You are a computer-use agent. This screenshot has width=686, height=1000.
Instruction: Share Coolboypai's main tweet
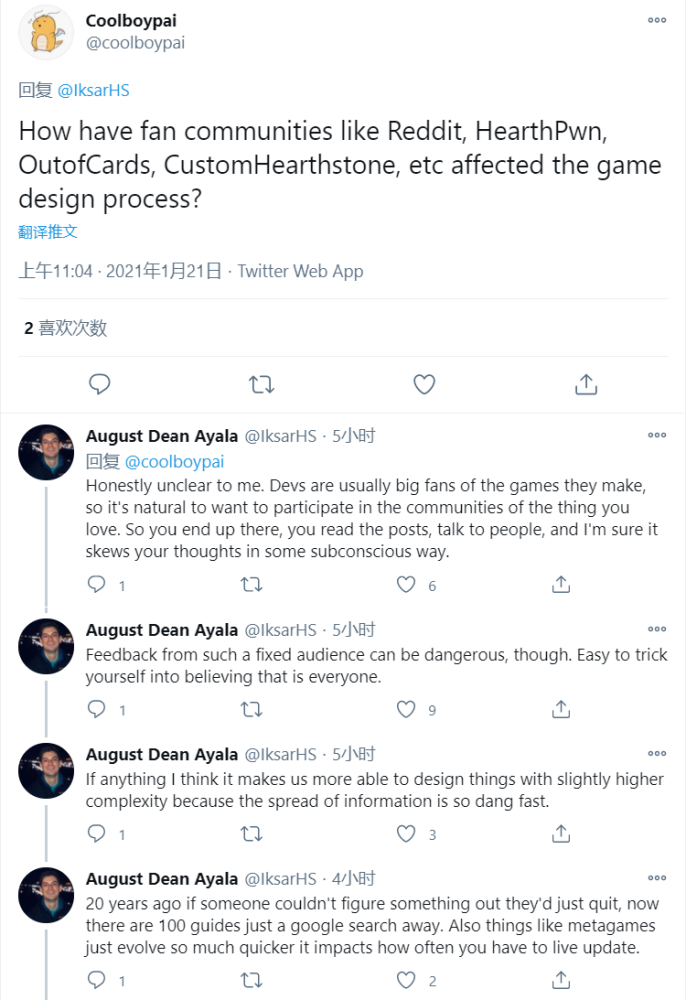point(587,384)
